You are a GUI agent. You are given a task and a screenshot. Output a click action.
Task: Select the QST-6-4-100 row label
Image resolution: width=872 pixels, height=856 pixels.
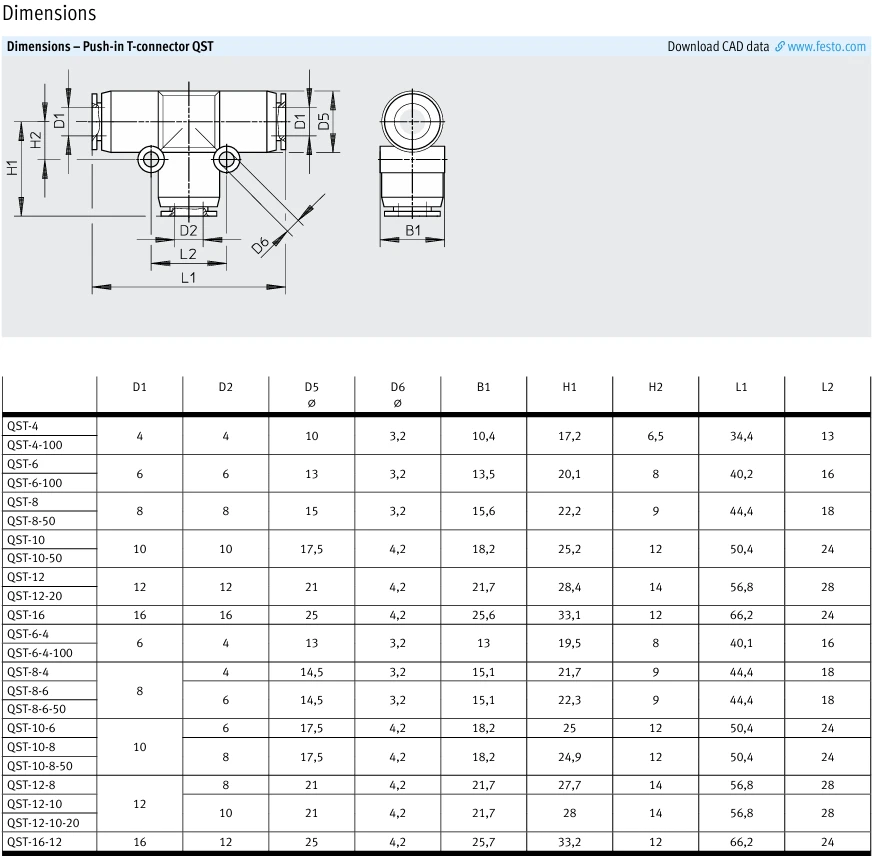click(x=39, y=652)
